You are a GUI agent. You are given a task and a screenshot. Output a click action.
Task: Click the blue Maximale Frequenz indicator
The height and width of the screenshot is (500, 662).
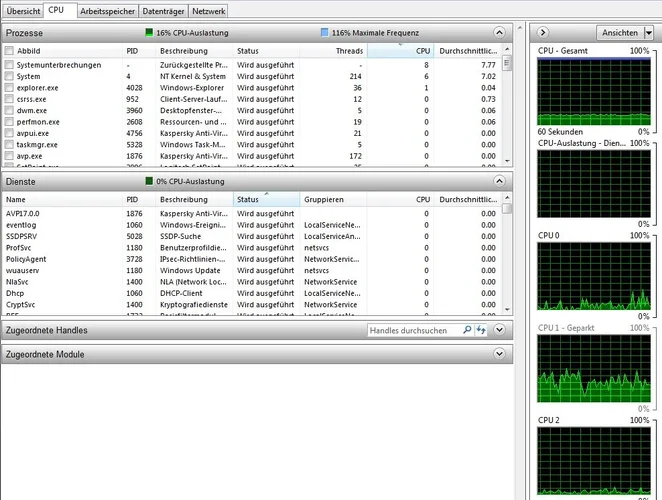point(325,33)
